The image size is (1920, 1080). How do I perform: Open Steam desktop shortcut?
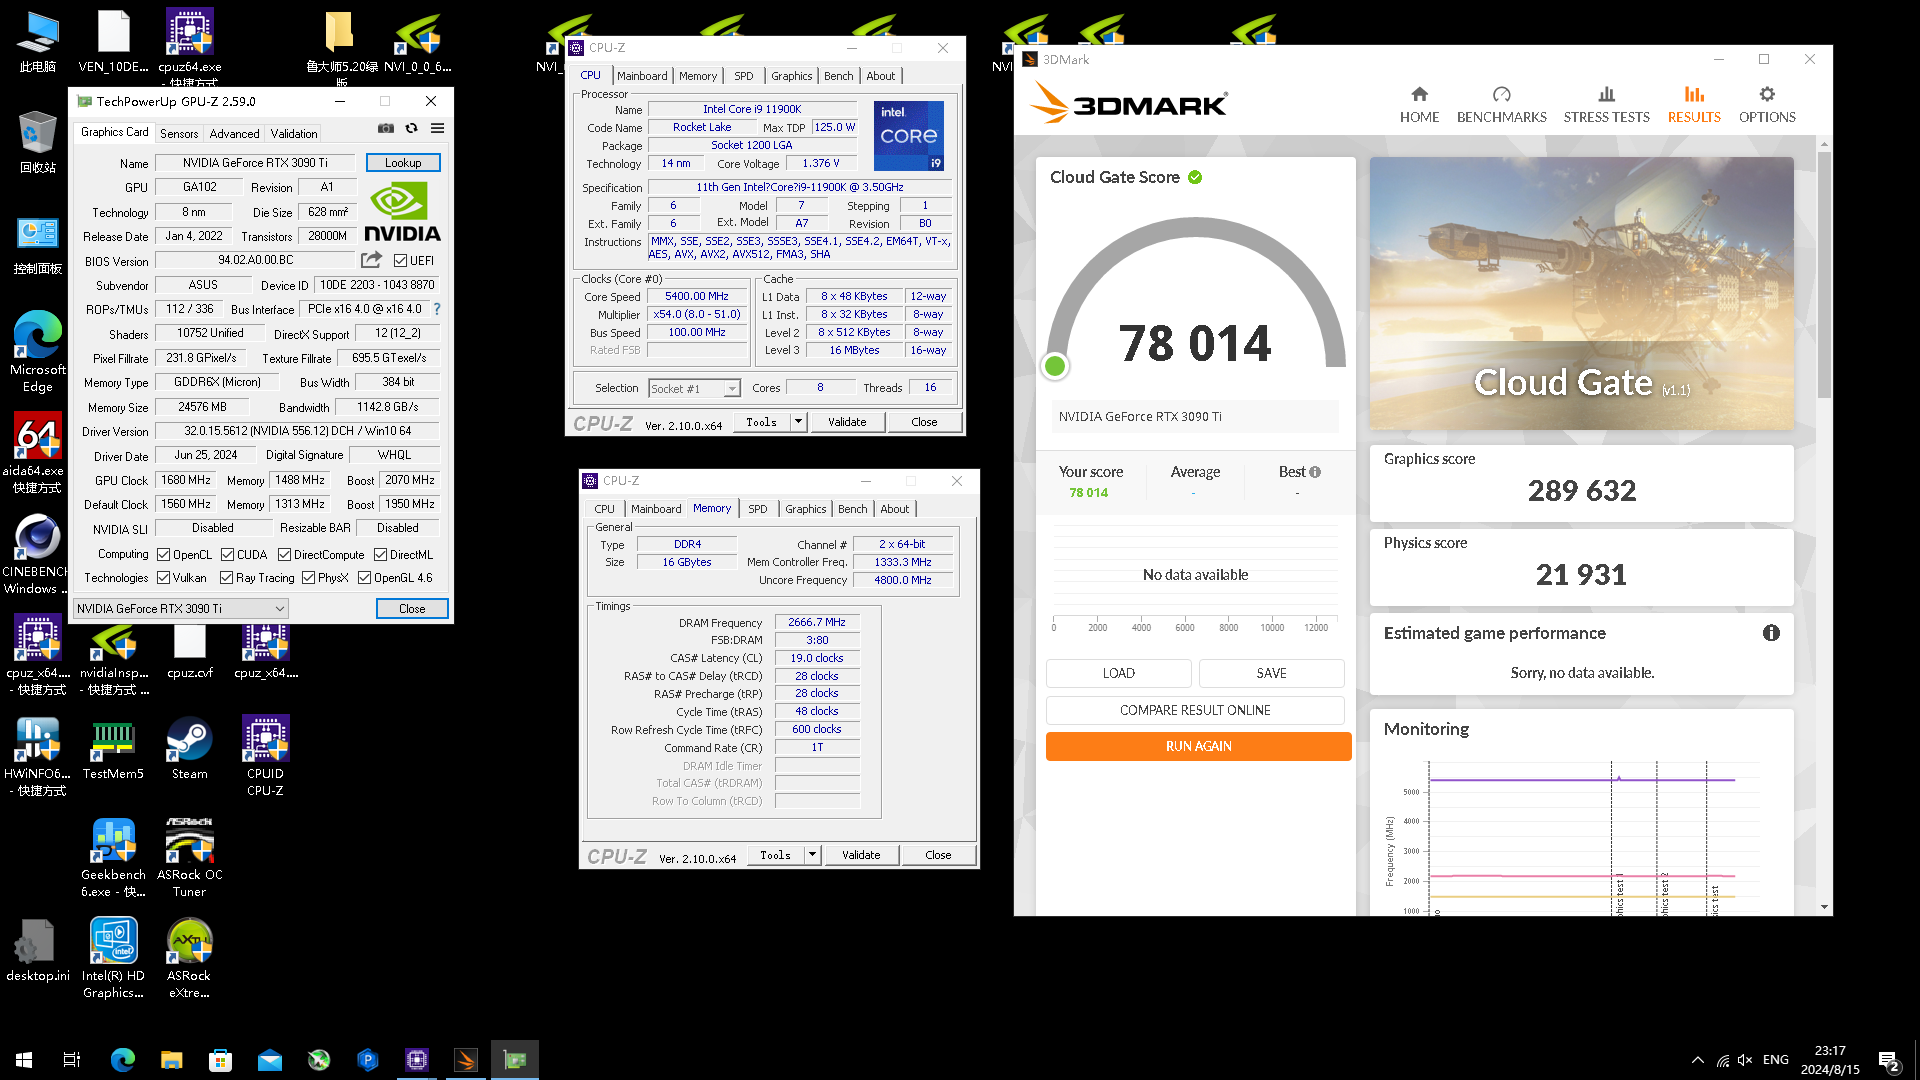click(189, 749)
